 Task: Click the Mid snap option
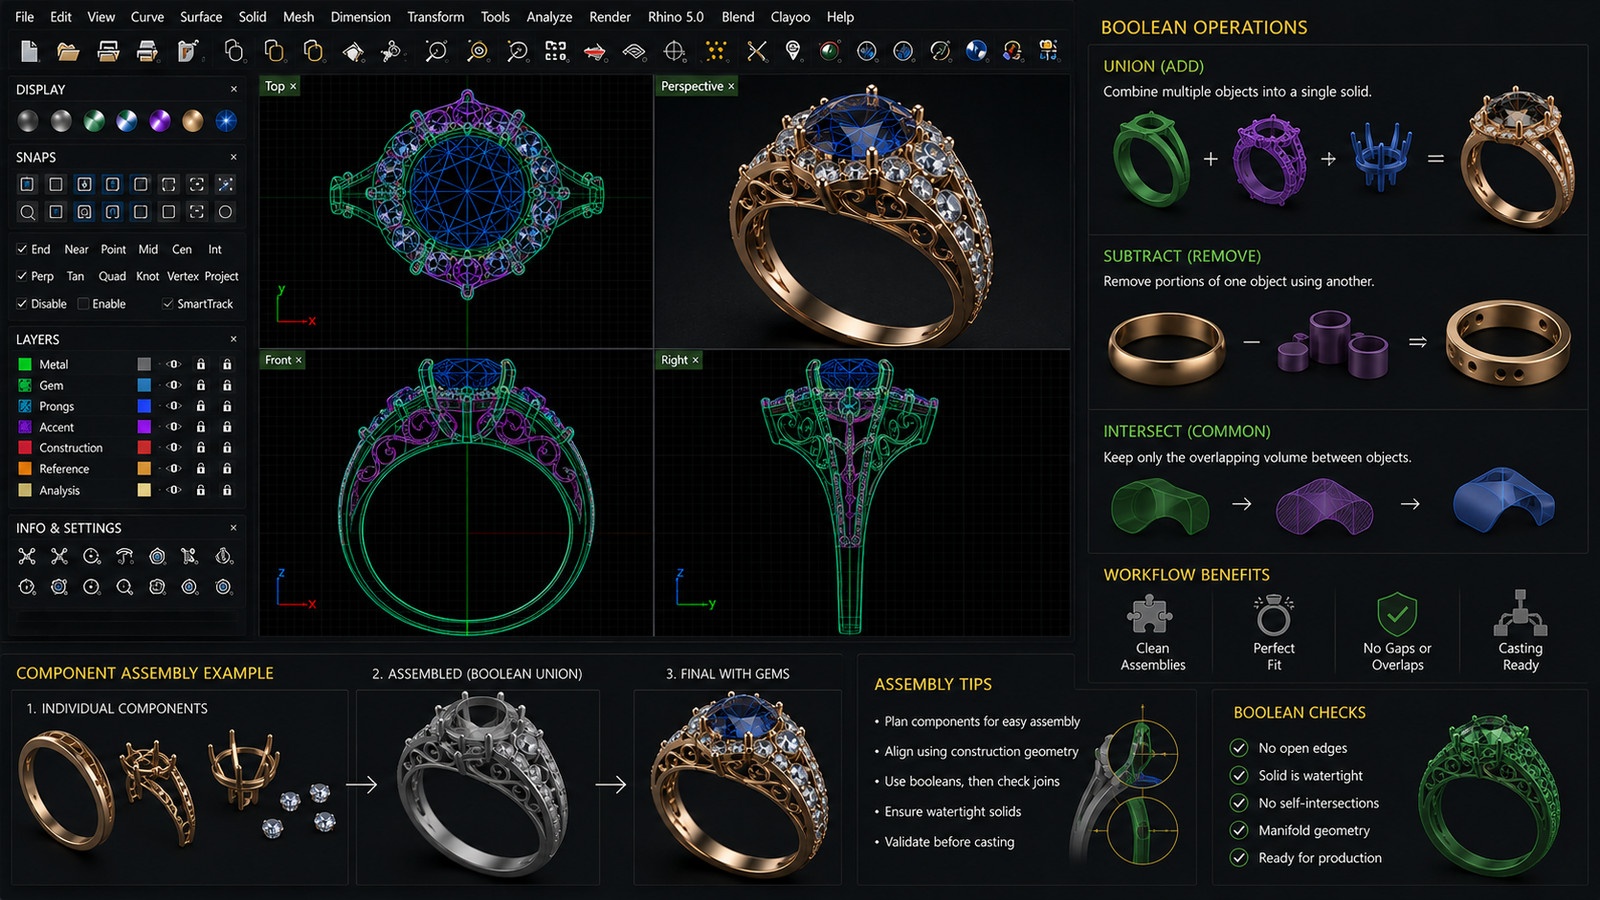click(x=148, y=250)
